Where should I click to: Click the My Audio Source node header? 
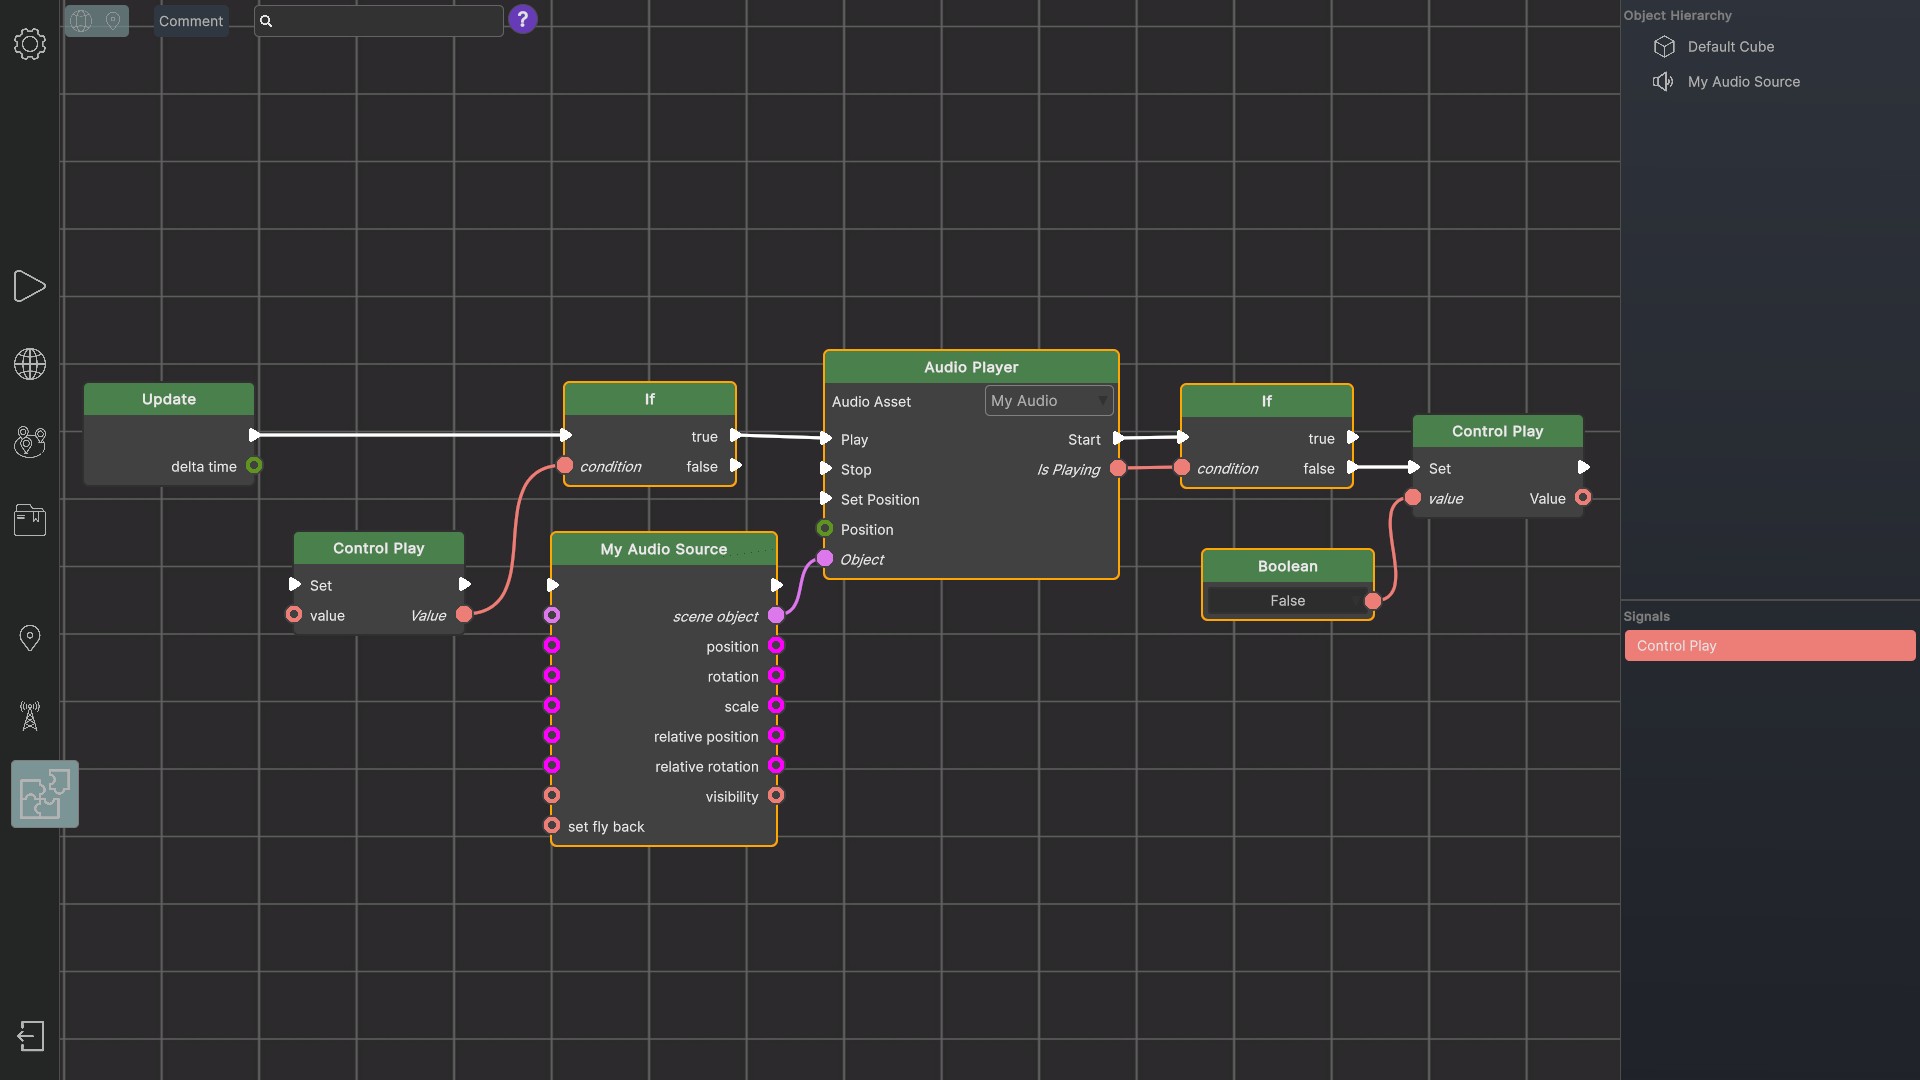point(664,549)
